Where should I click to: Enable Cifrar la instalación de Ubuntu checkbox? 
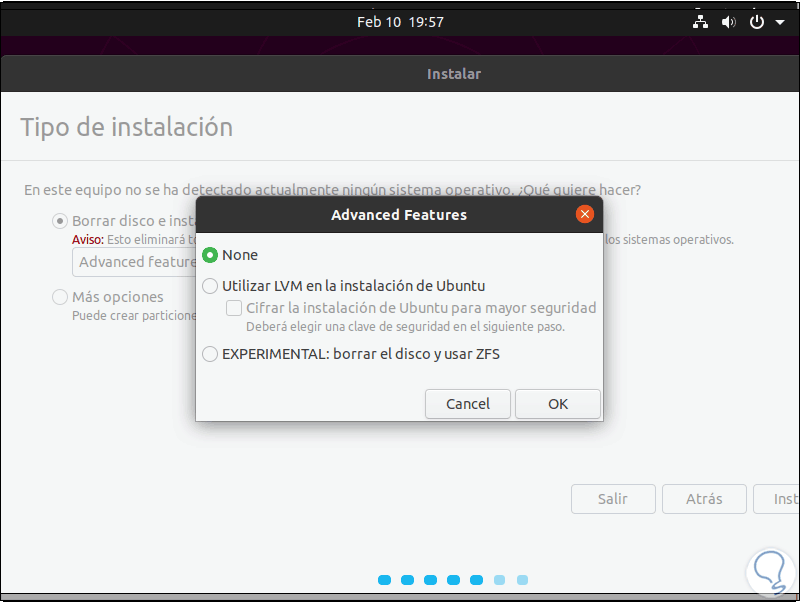(x=234, y=308)
